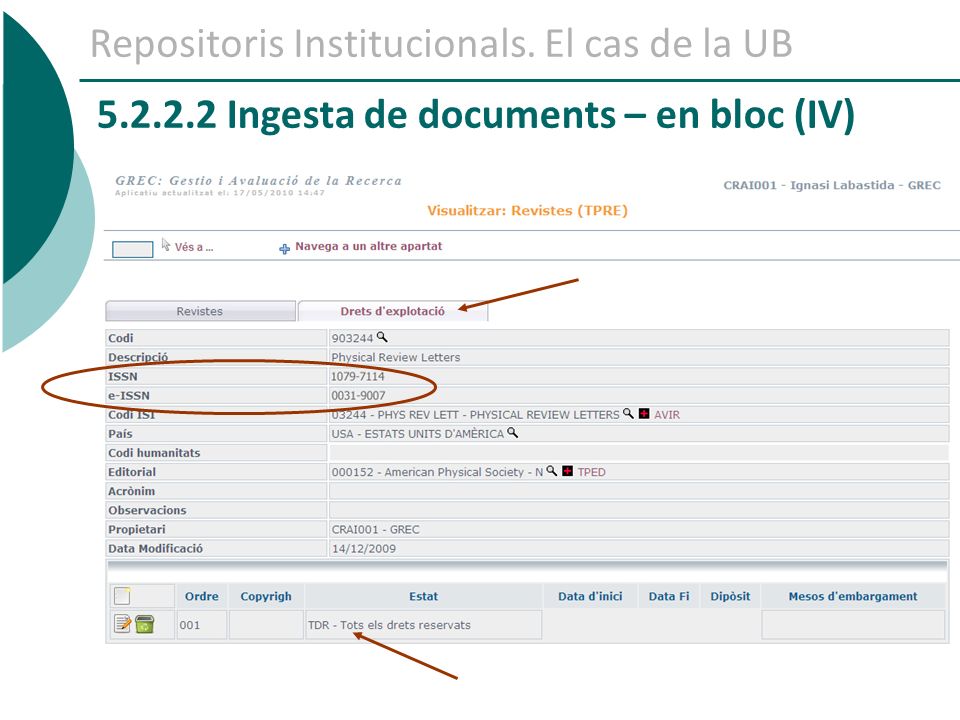
Task: Click the red plus icon before TPED
Action: point(568,471)
